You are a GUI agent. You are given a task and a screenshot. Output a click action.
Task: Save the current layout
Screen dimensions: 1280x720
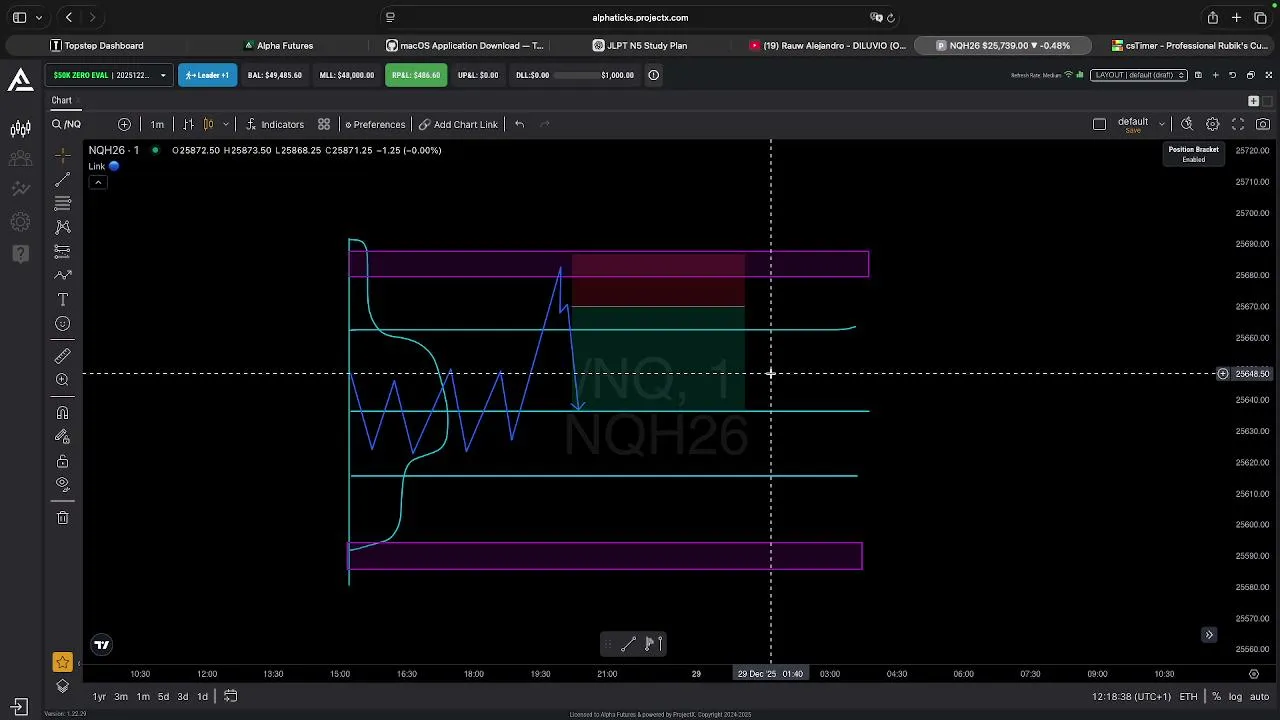coord(1198,75)
